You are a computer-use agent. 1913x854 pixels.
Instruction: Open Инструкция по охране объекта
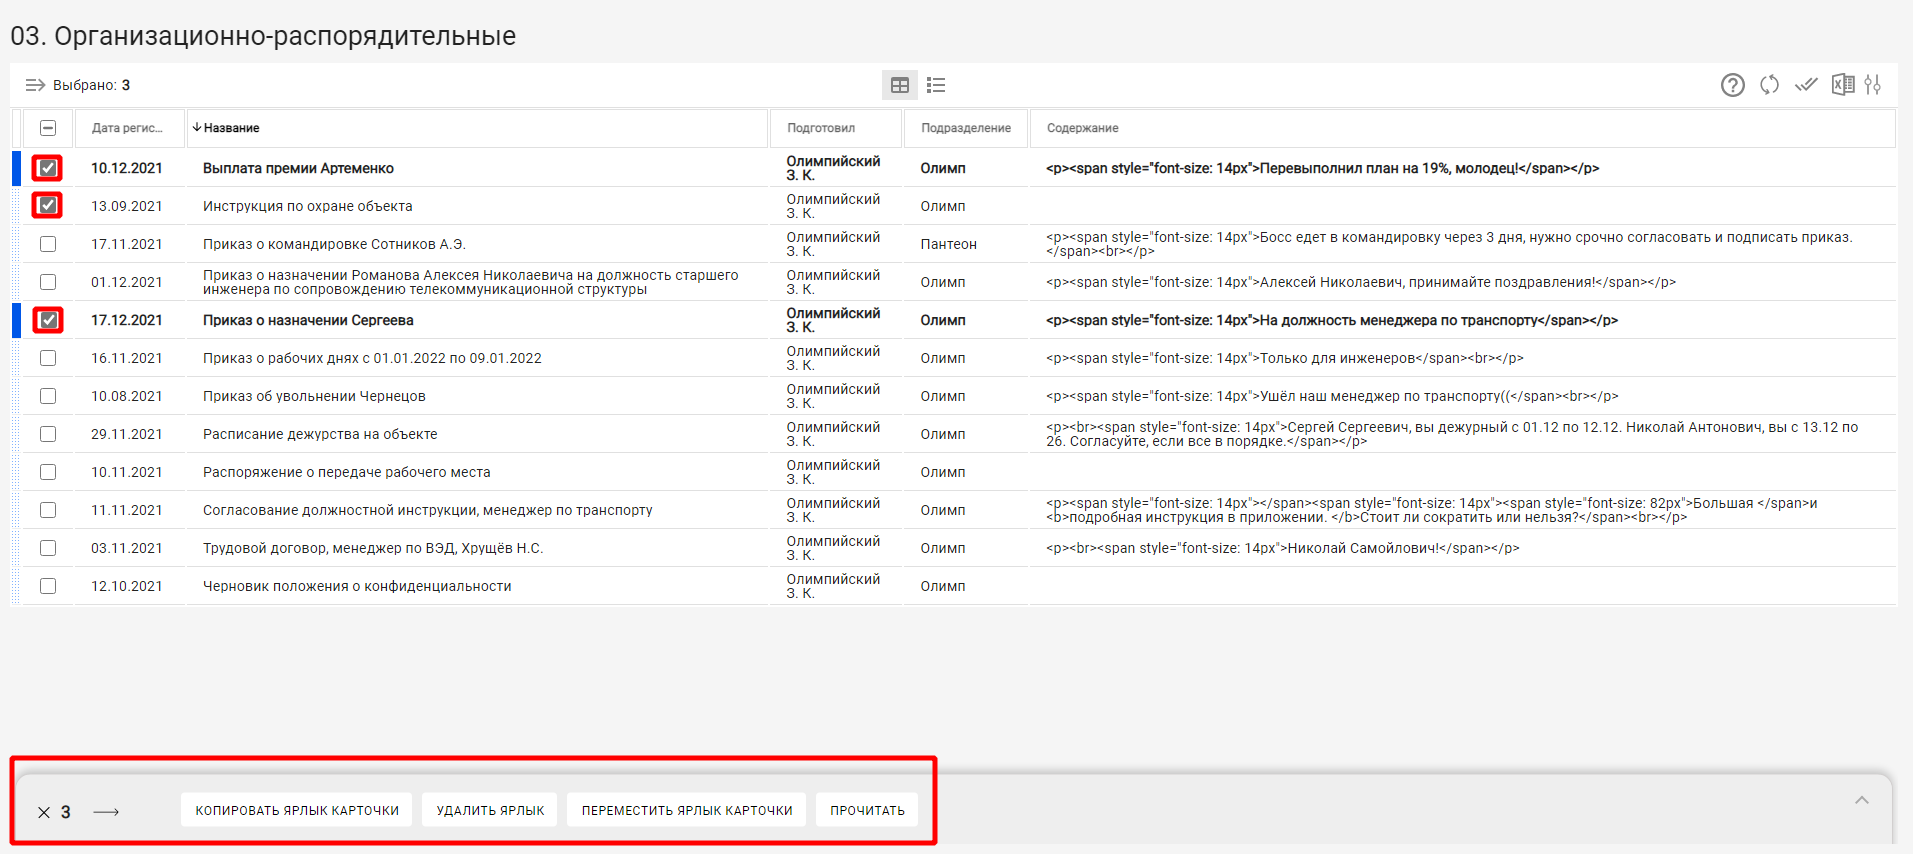point(307,206)
